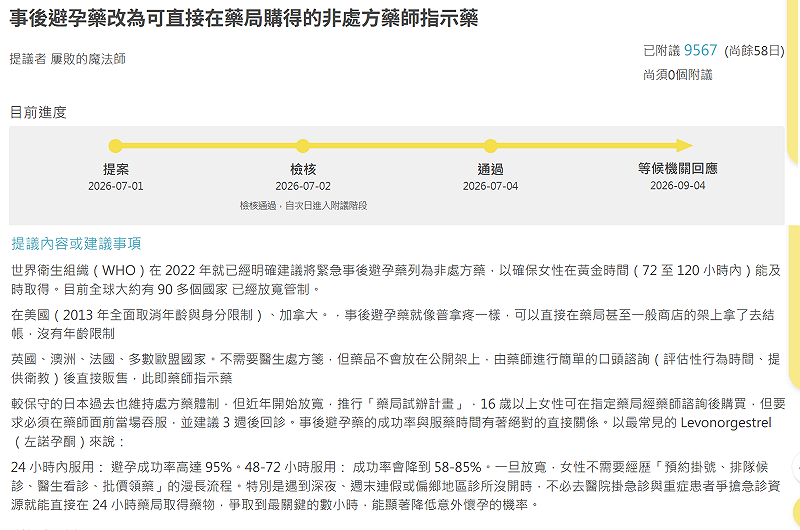Click the date 2026-09-04
This screenshot has width=800, height=530.
(x=678, y=186)
